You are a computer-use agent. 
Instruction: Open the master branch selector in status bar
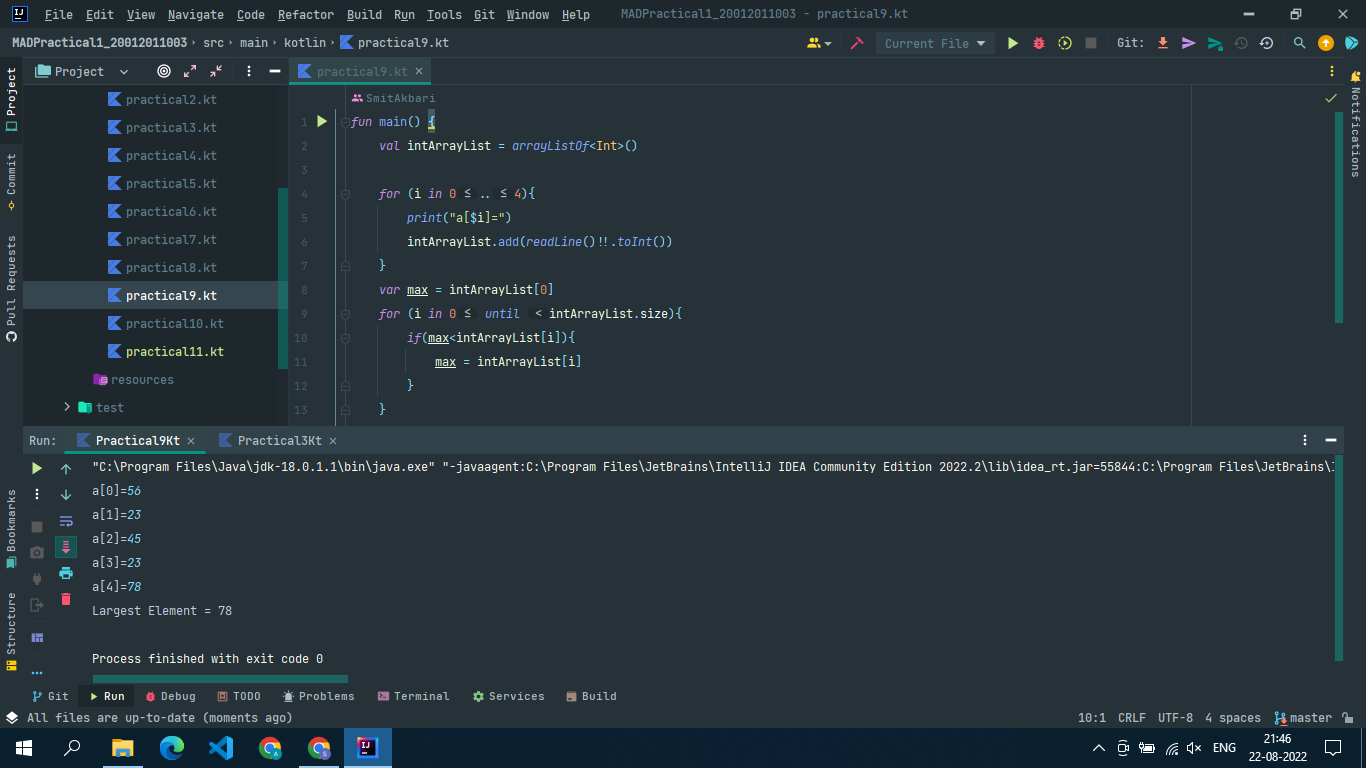coord(1303,718)
